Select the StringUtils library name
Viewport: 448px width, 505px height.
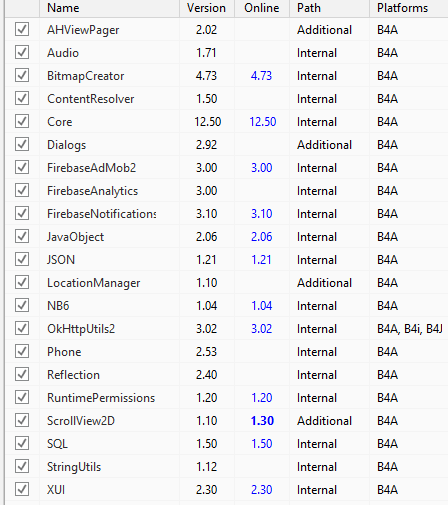[x=74, y=467]
